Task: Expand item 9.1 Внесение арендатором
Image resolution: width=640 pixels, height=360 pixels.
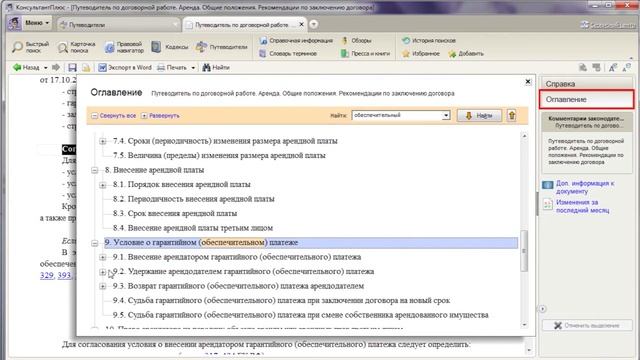Action: click(x=102, y=257)
